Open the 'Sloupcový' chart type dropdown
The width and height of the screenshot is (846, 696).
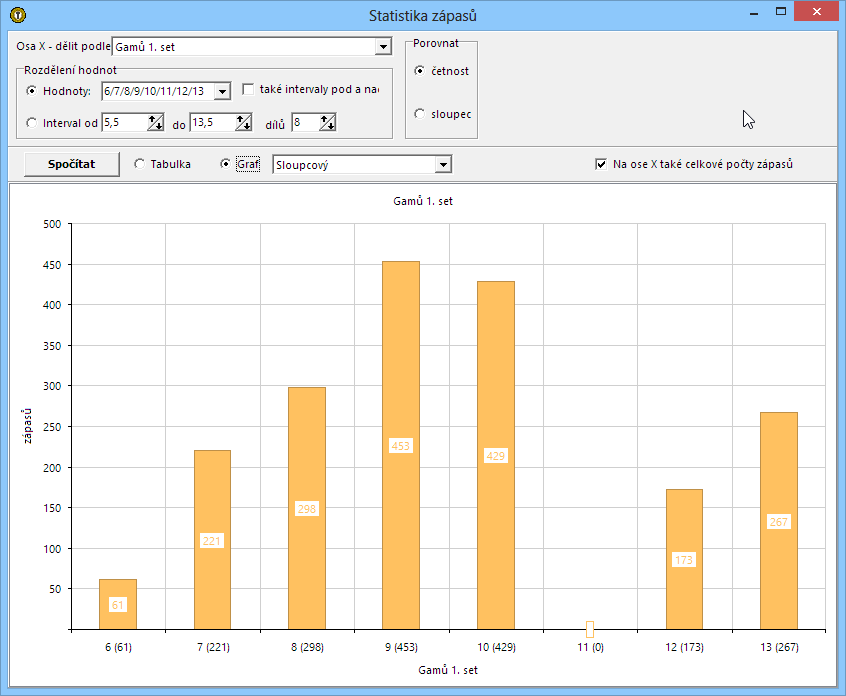443,164
